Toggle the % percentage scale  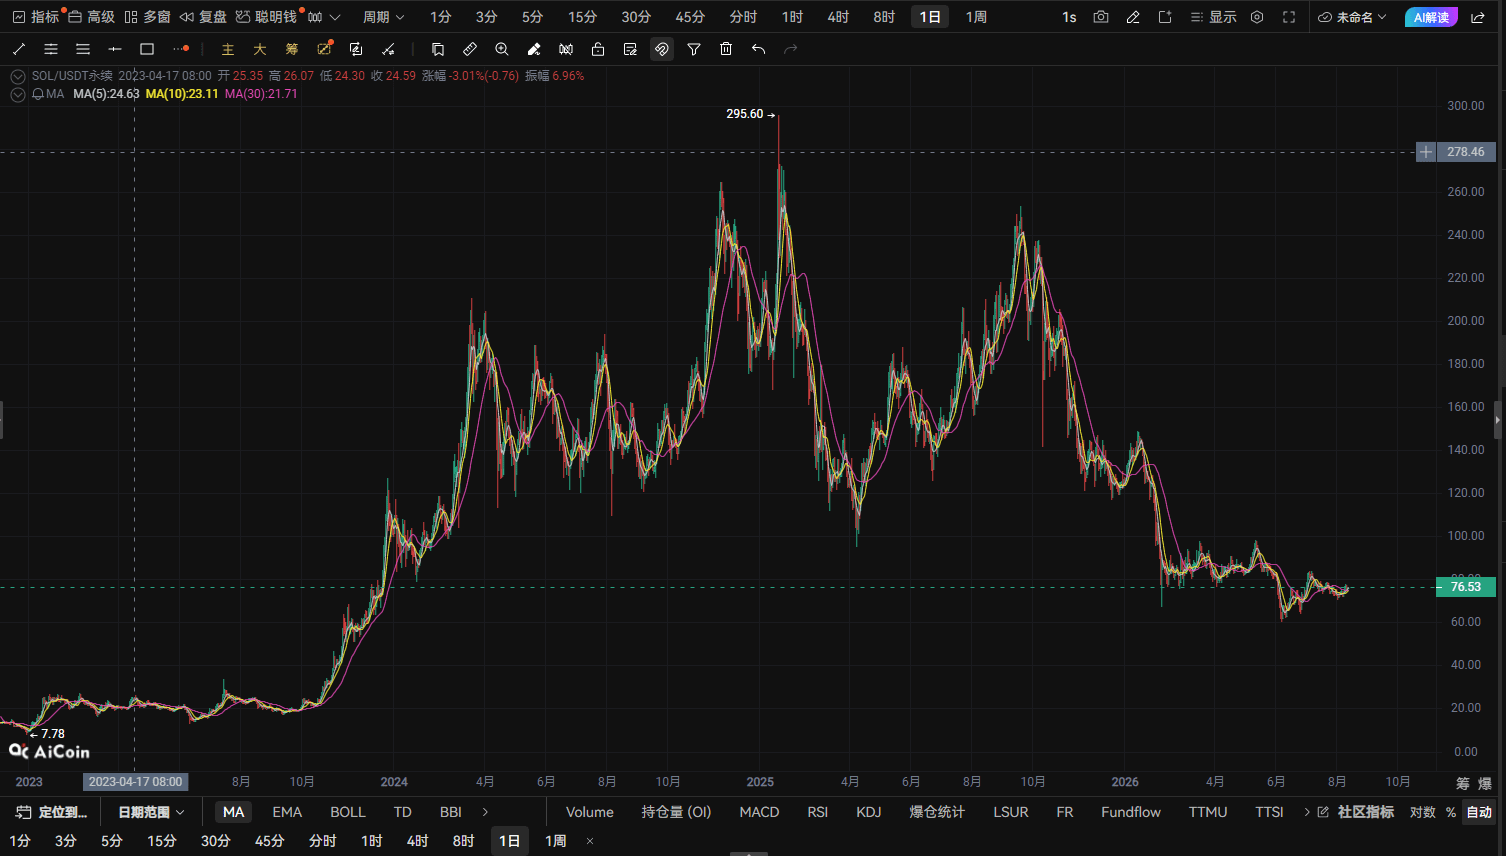coord(1451,812)
